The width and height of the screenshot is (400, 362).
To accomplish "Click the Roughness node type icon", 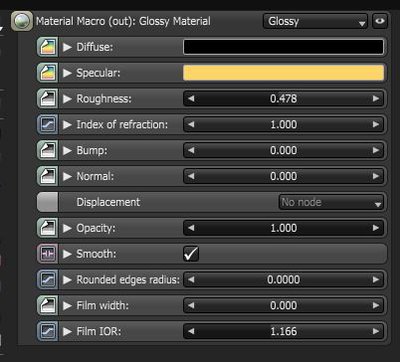I will (x=47, y=99).
